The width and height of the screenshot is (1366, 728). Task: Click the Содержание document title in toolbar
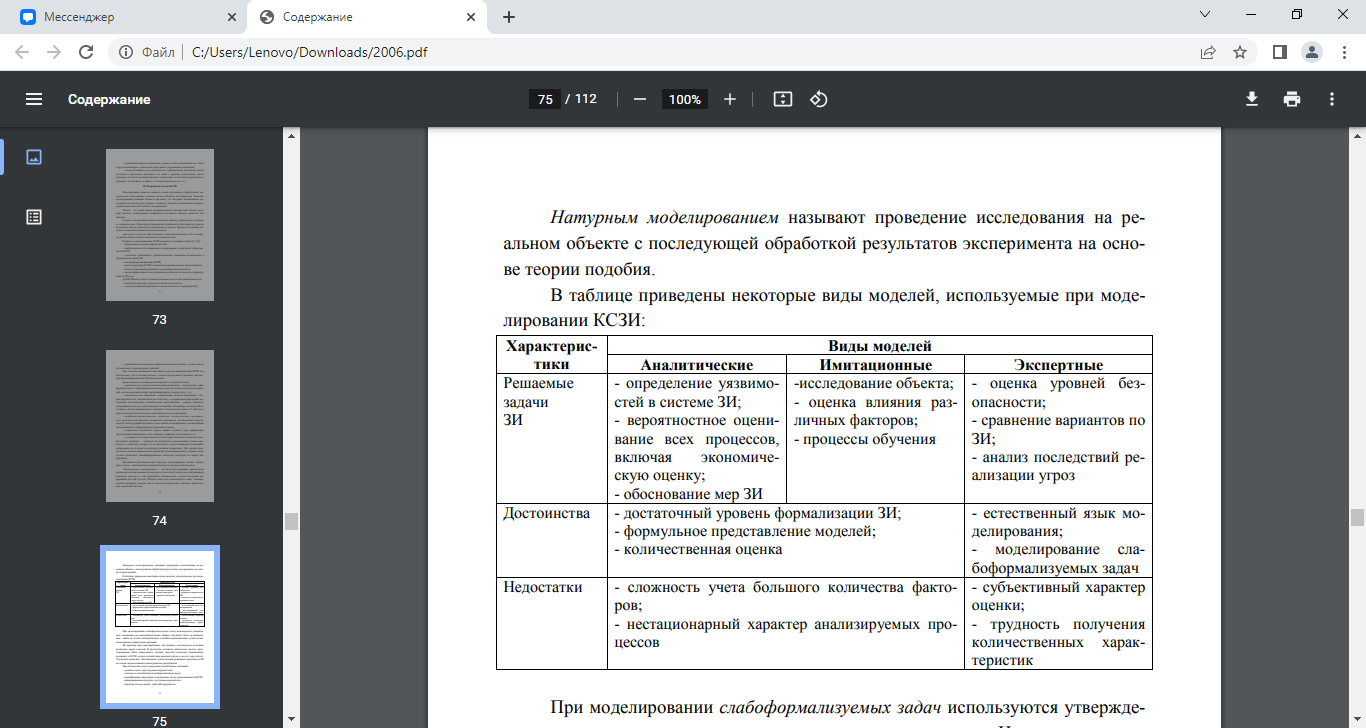click(109, 99)
